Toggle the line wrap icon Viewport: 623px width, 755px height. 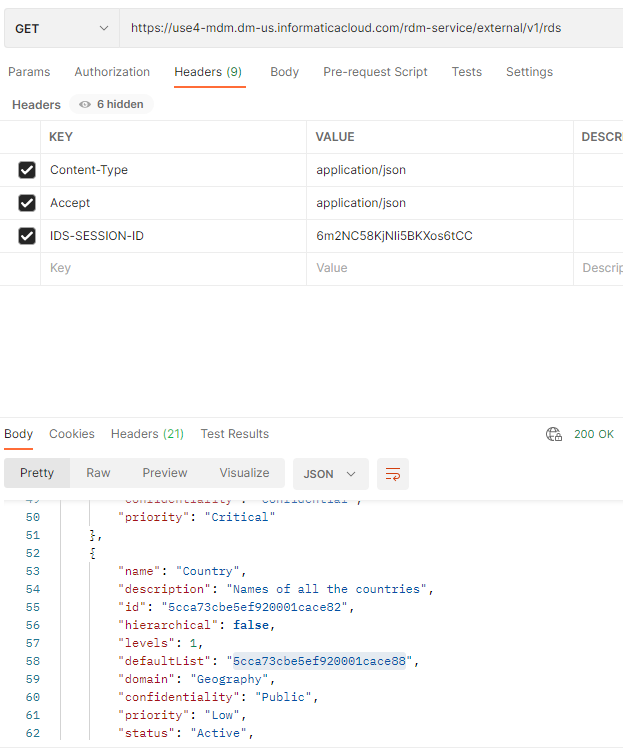393,474
